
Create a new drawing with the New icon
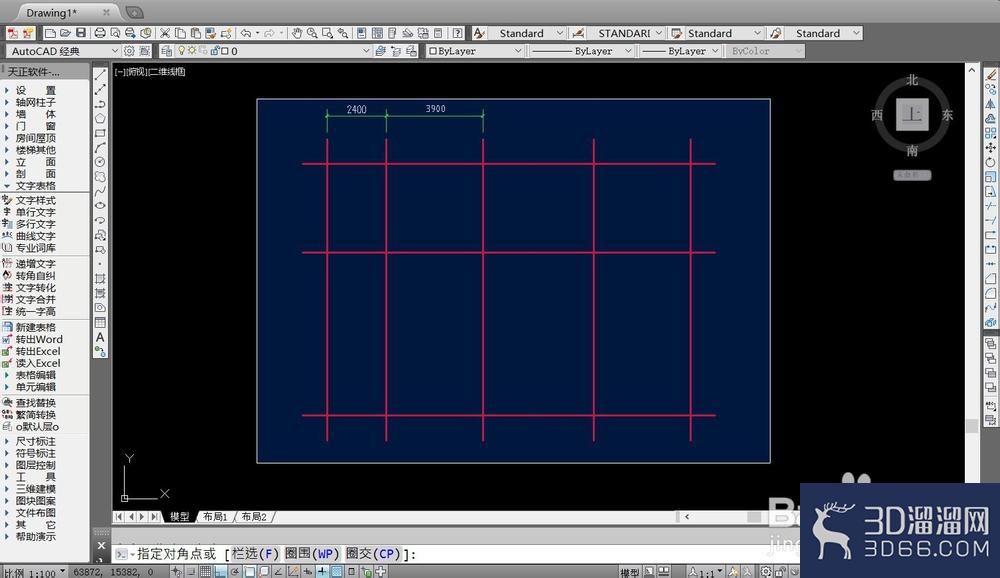[50, 33]
